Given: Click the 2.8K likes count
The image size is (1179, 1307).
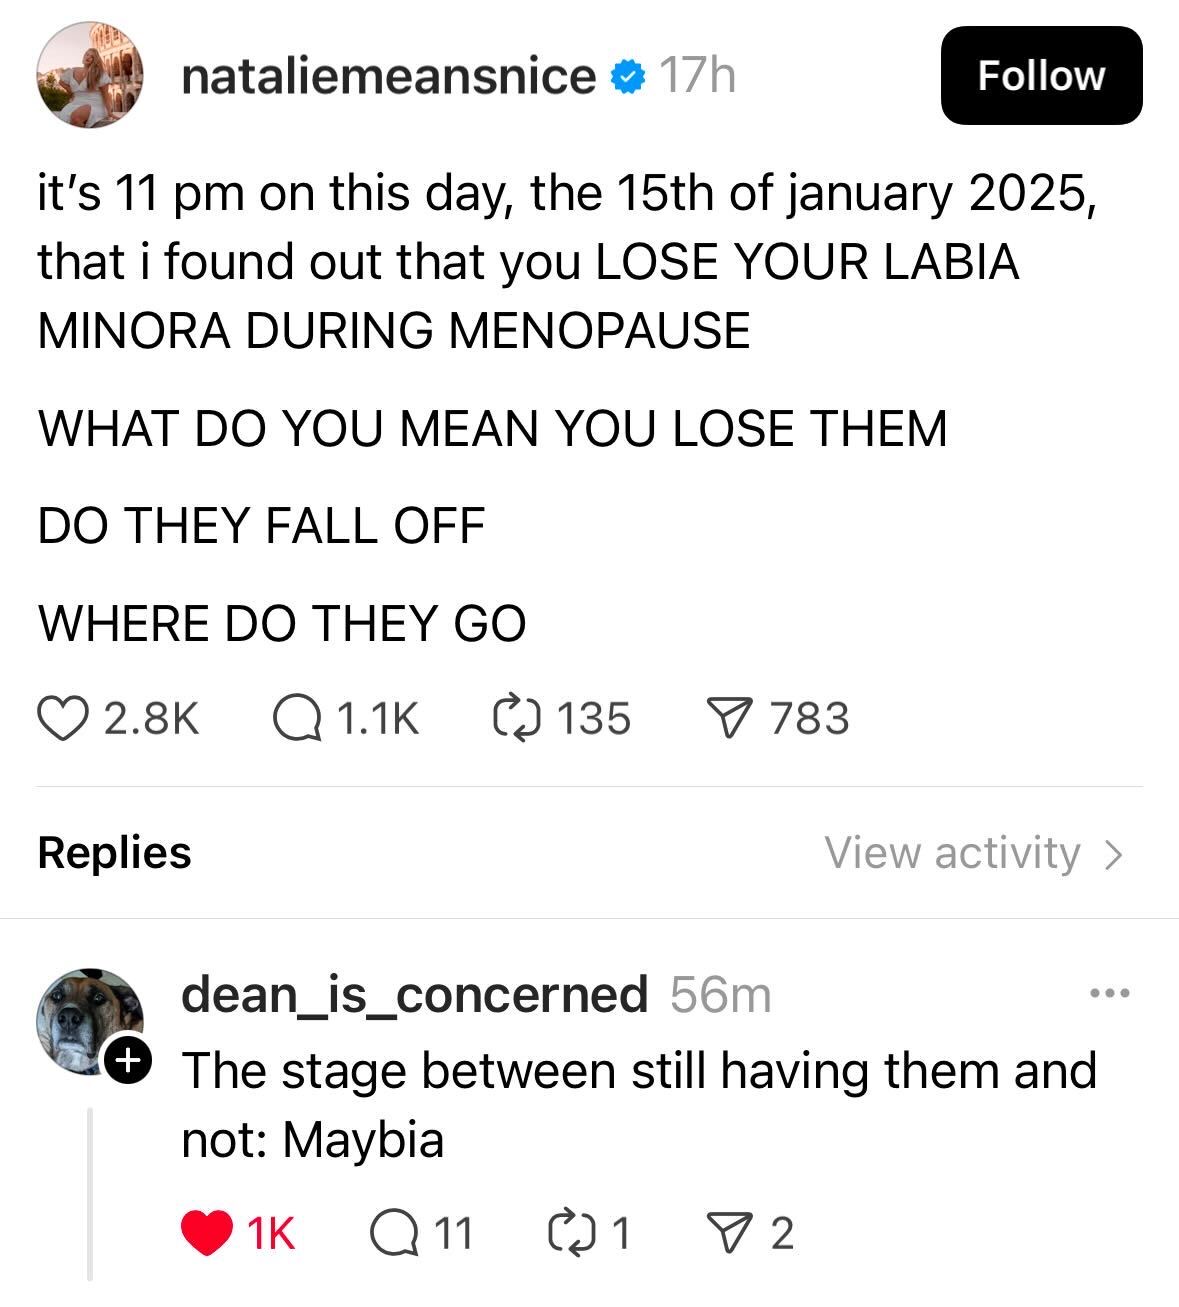Looking at the screenshot, I should point(152,719).
